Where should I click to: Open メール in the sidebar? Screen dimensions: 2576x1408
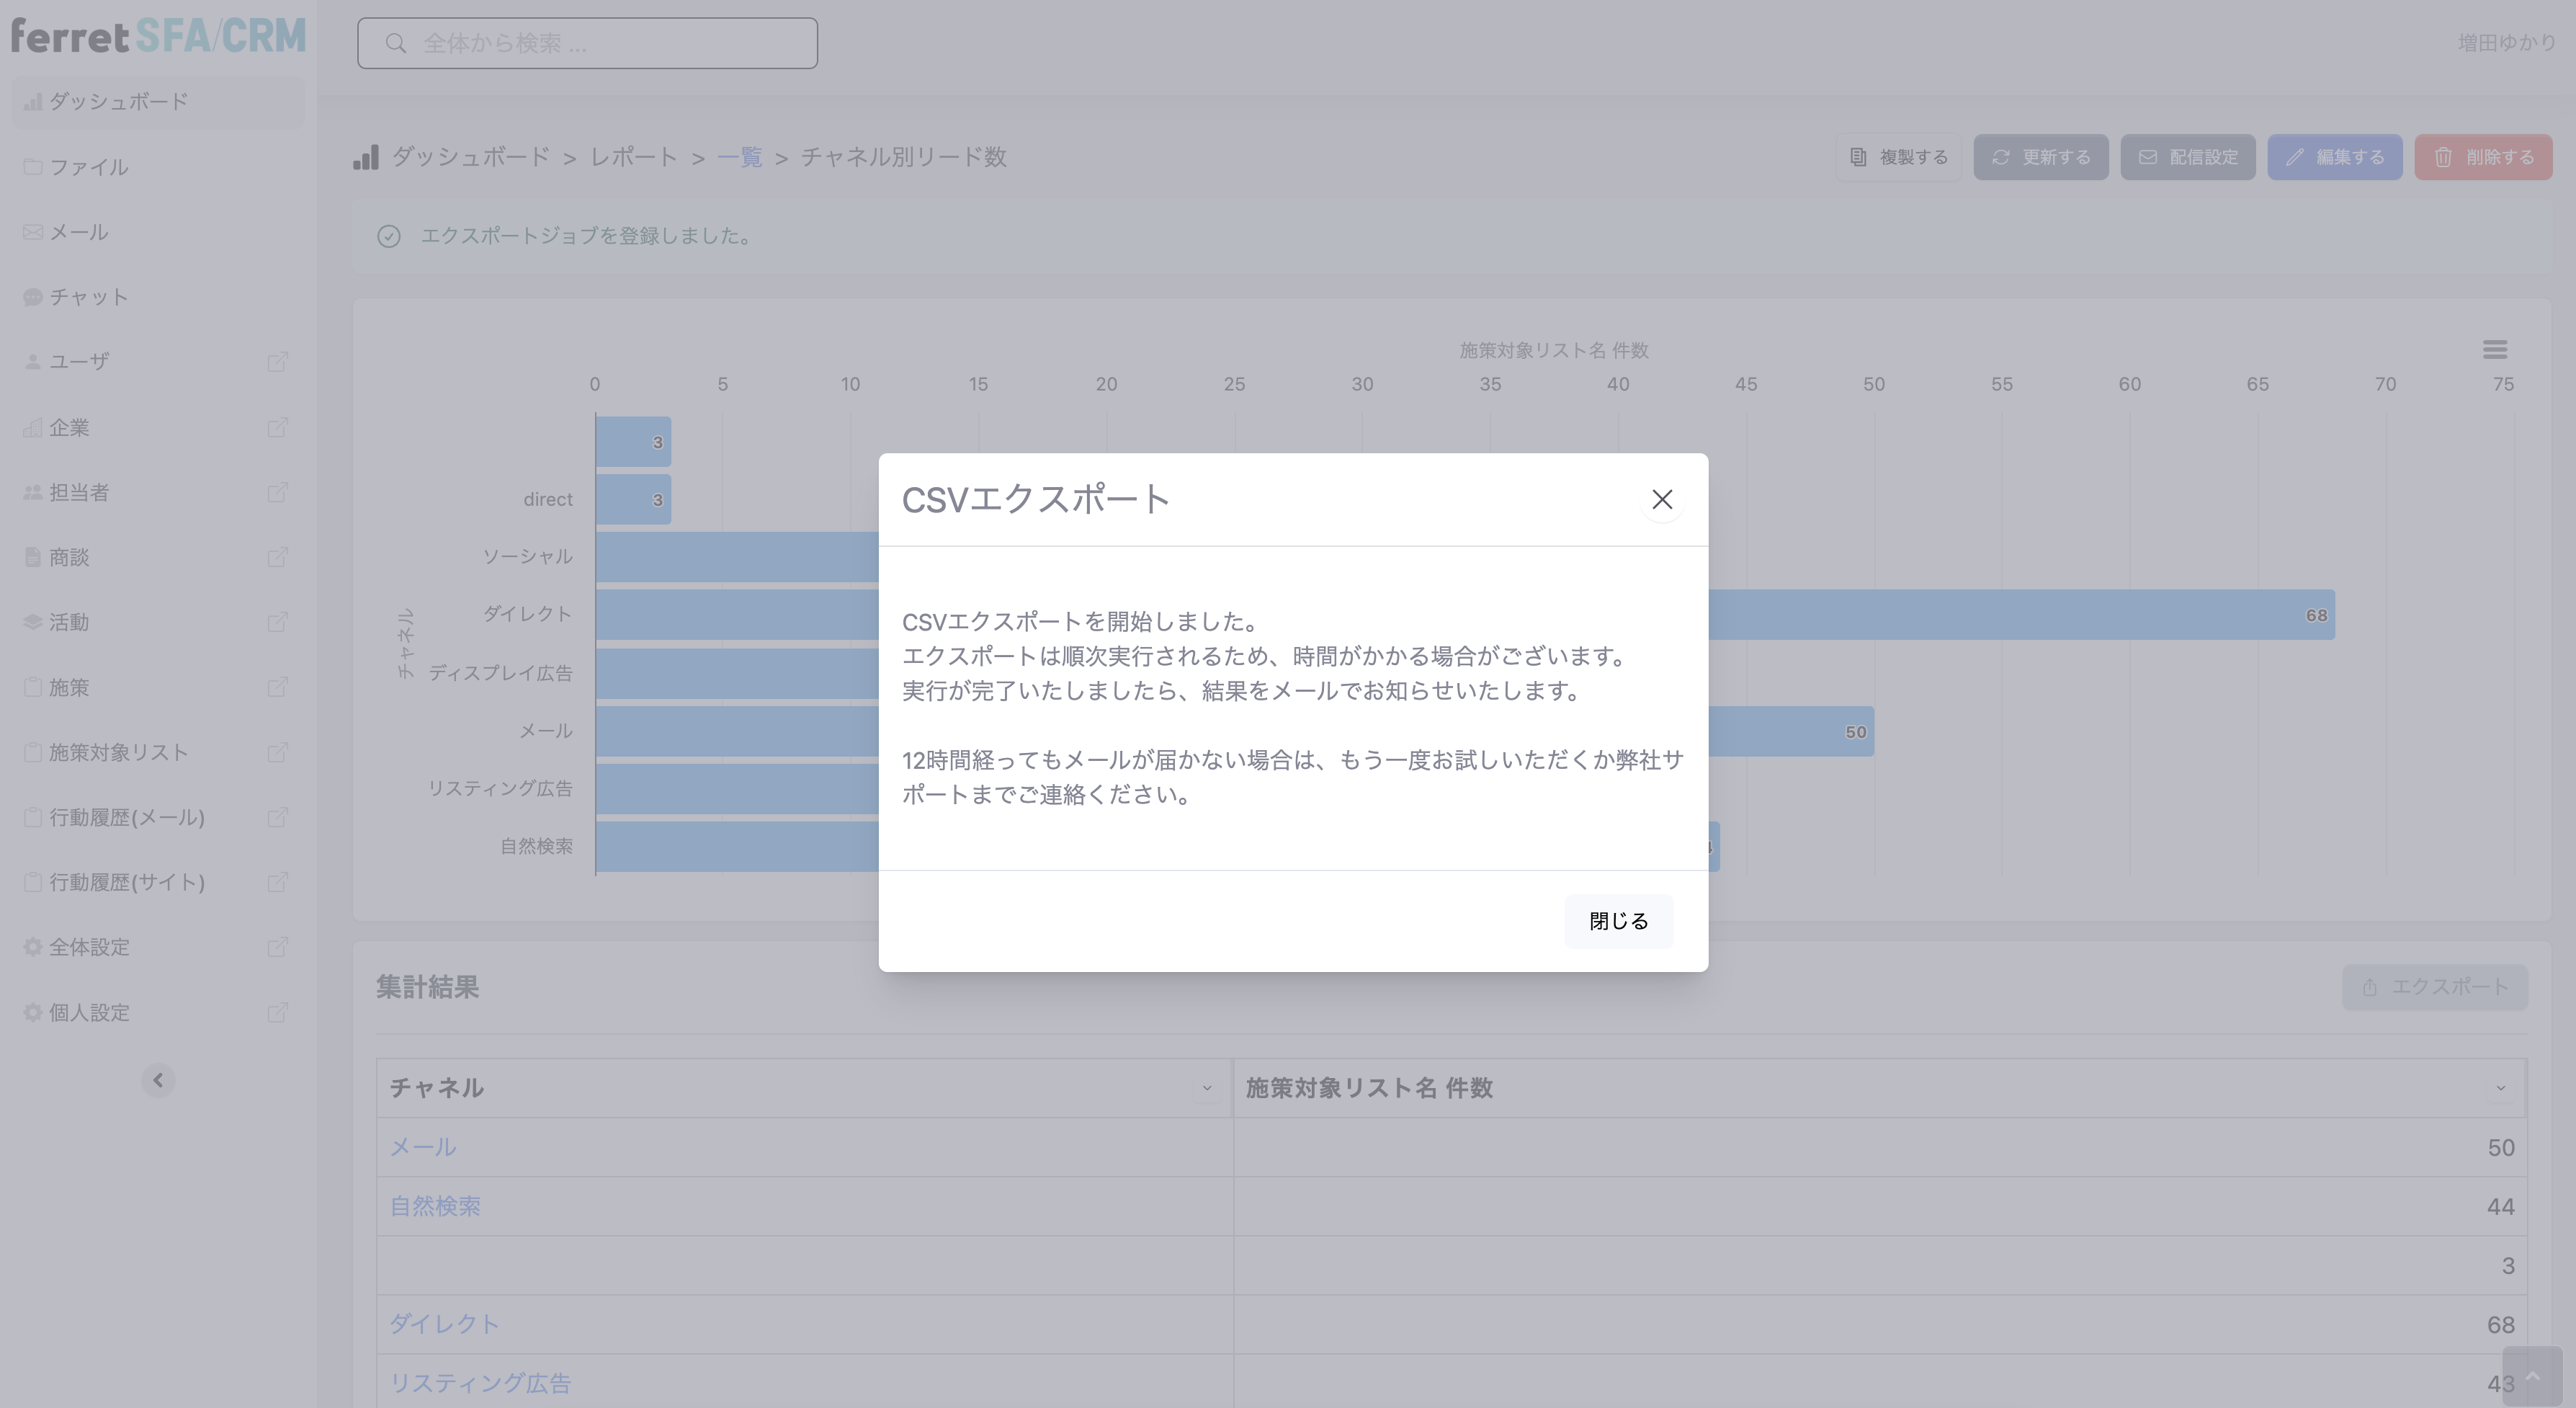click(158, 232)
